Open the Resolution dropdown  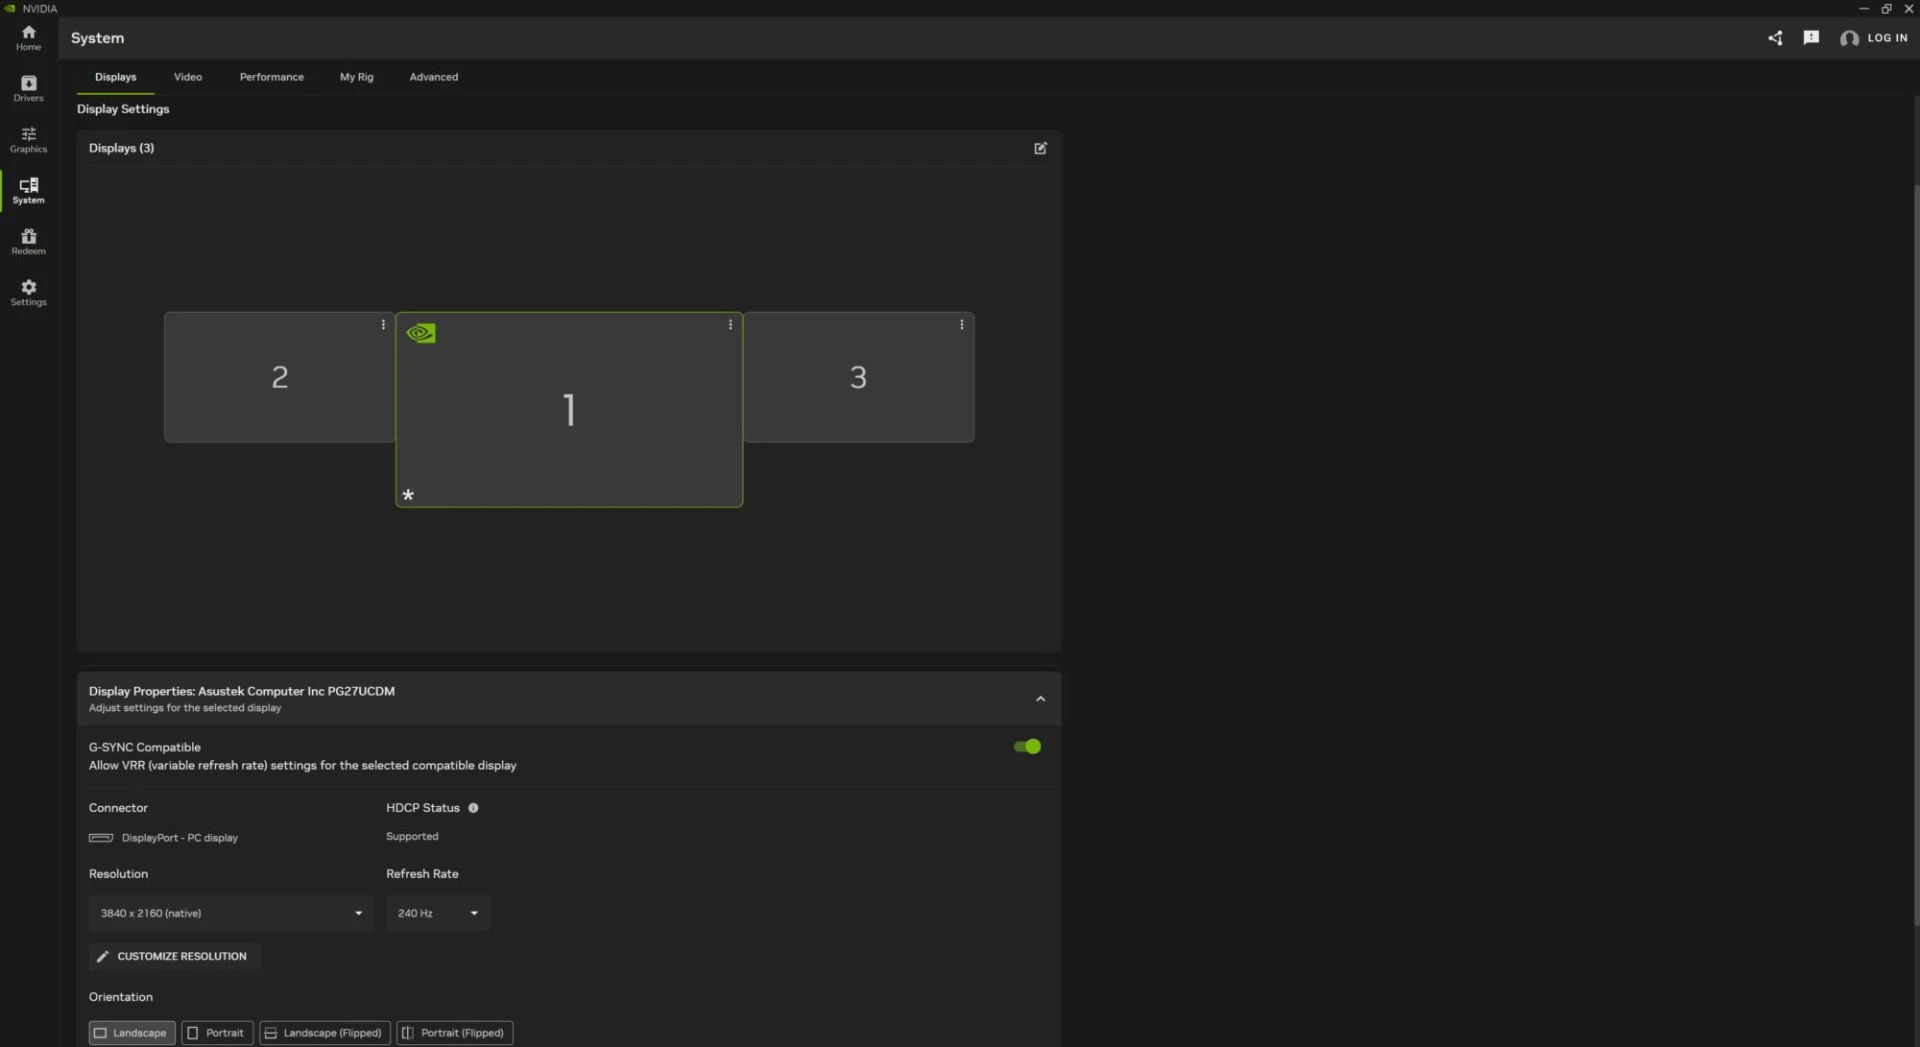(231, 913)
